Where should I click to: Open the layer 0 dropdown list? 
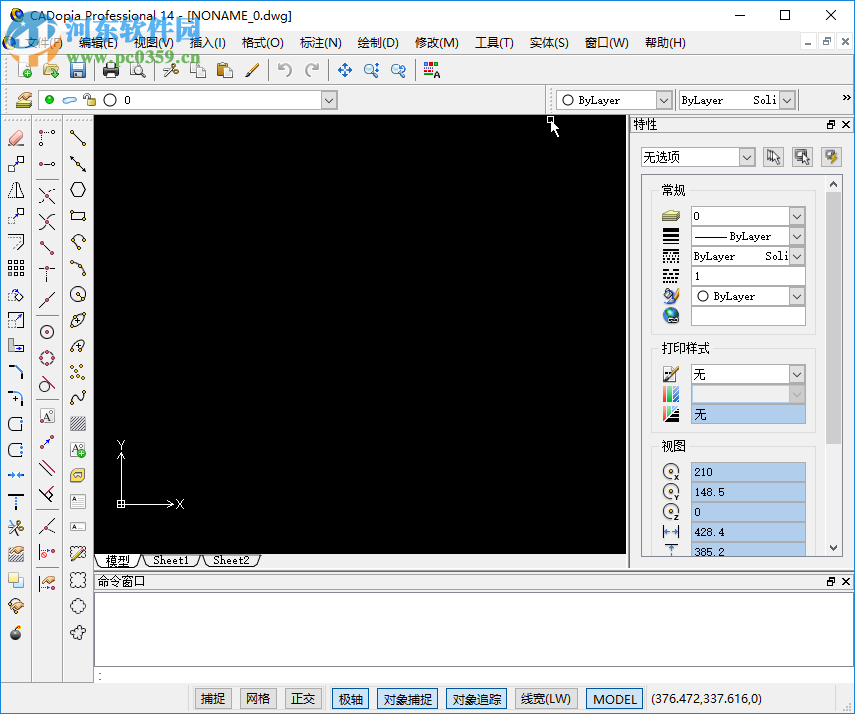coord(328,100)
